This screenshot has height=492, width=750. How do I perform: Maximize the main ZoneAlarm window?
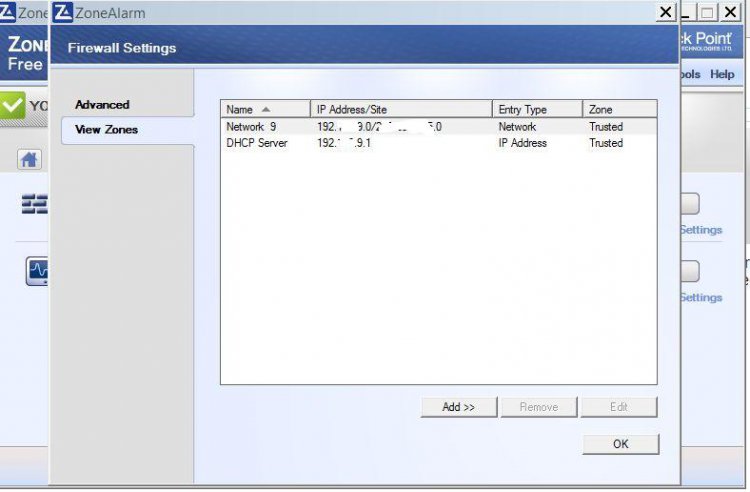pos(707,12)
